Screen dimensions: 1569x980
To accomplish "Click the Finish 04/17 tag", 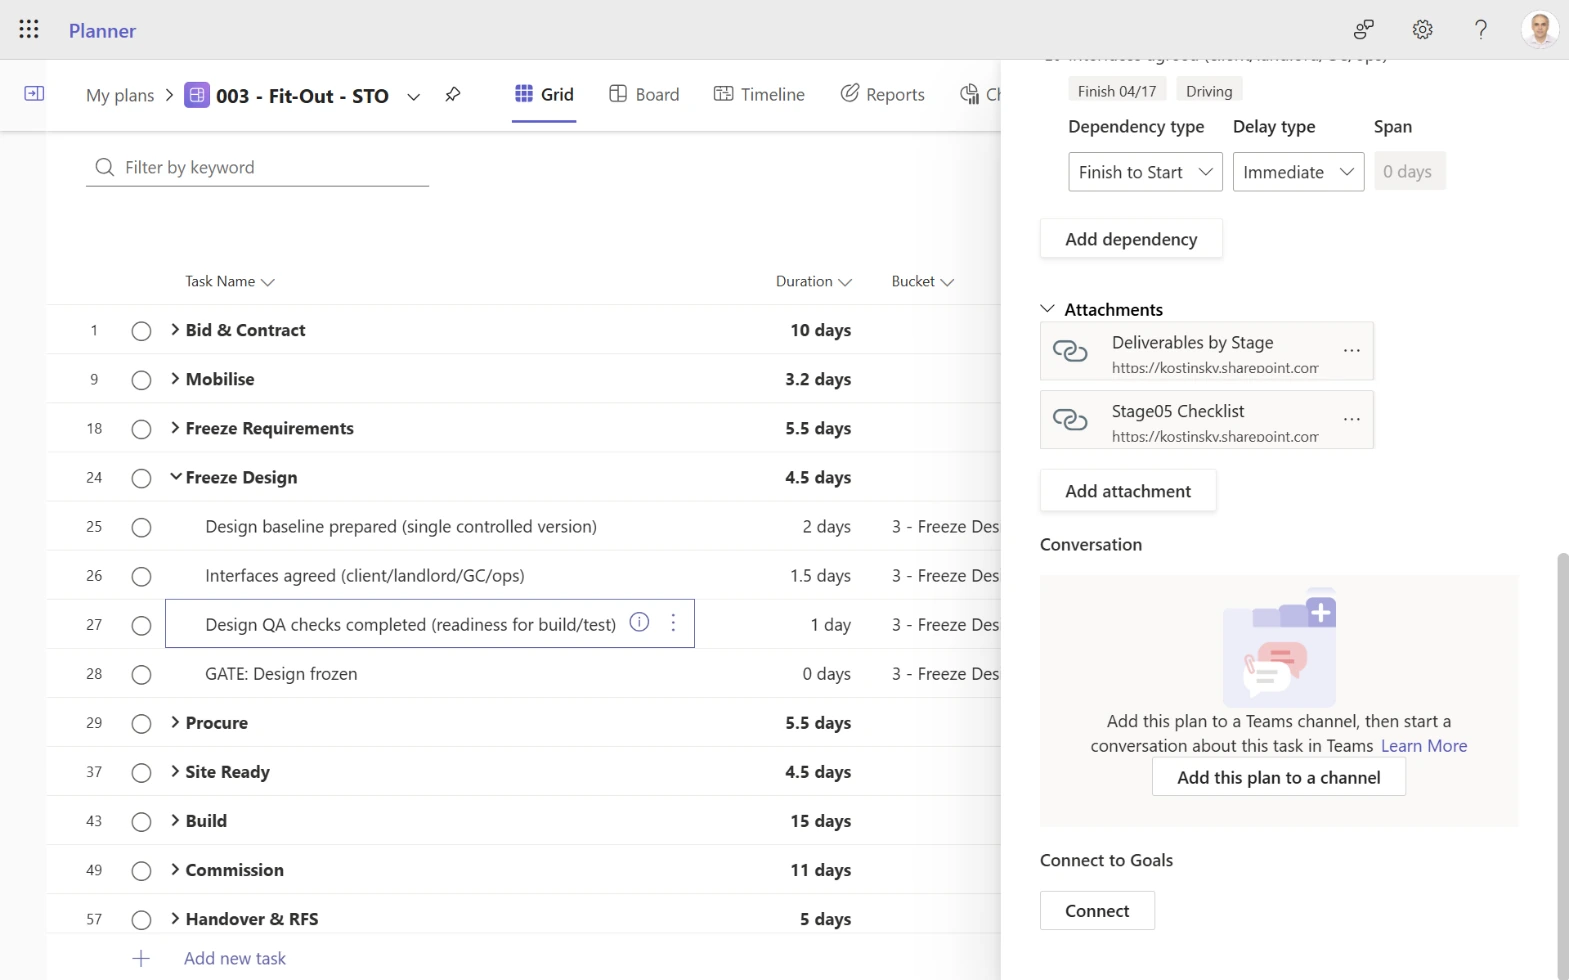I will 1117,91.
